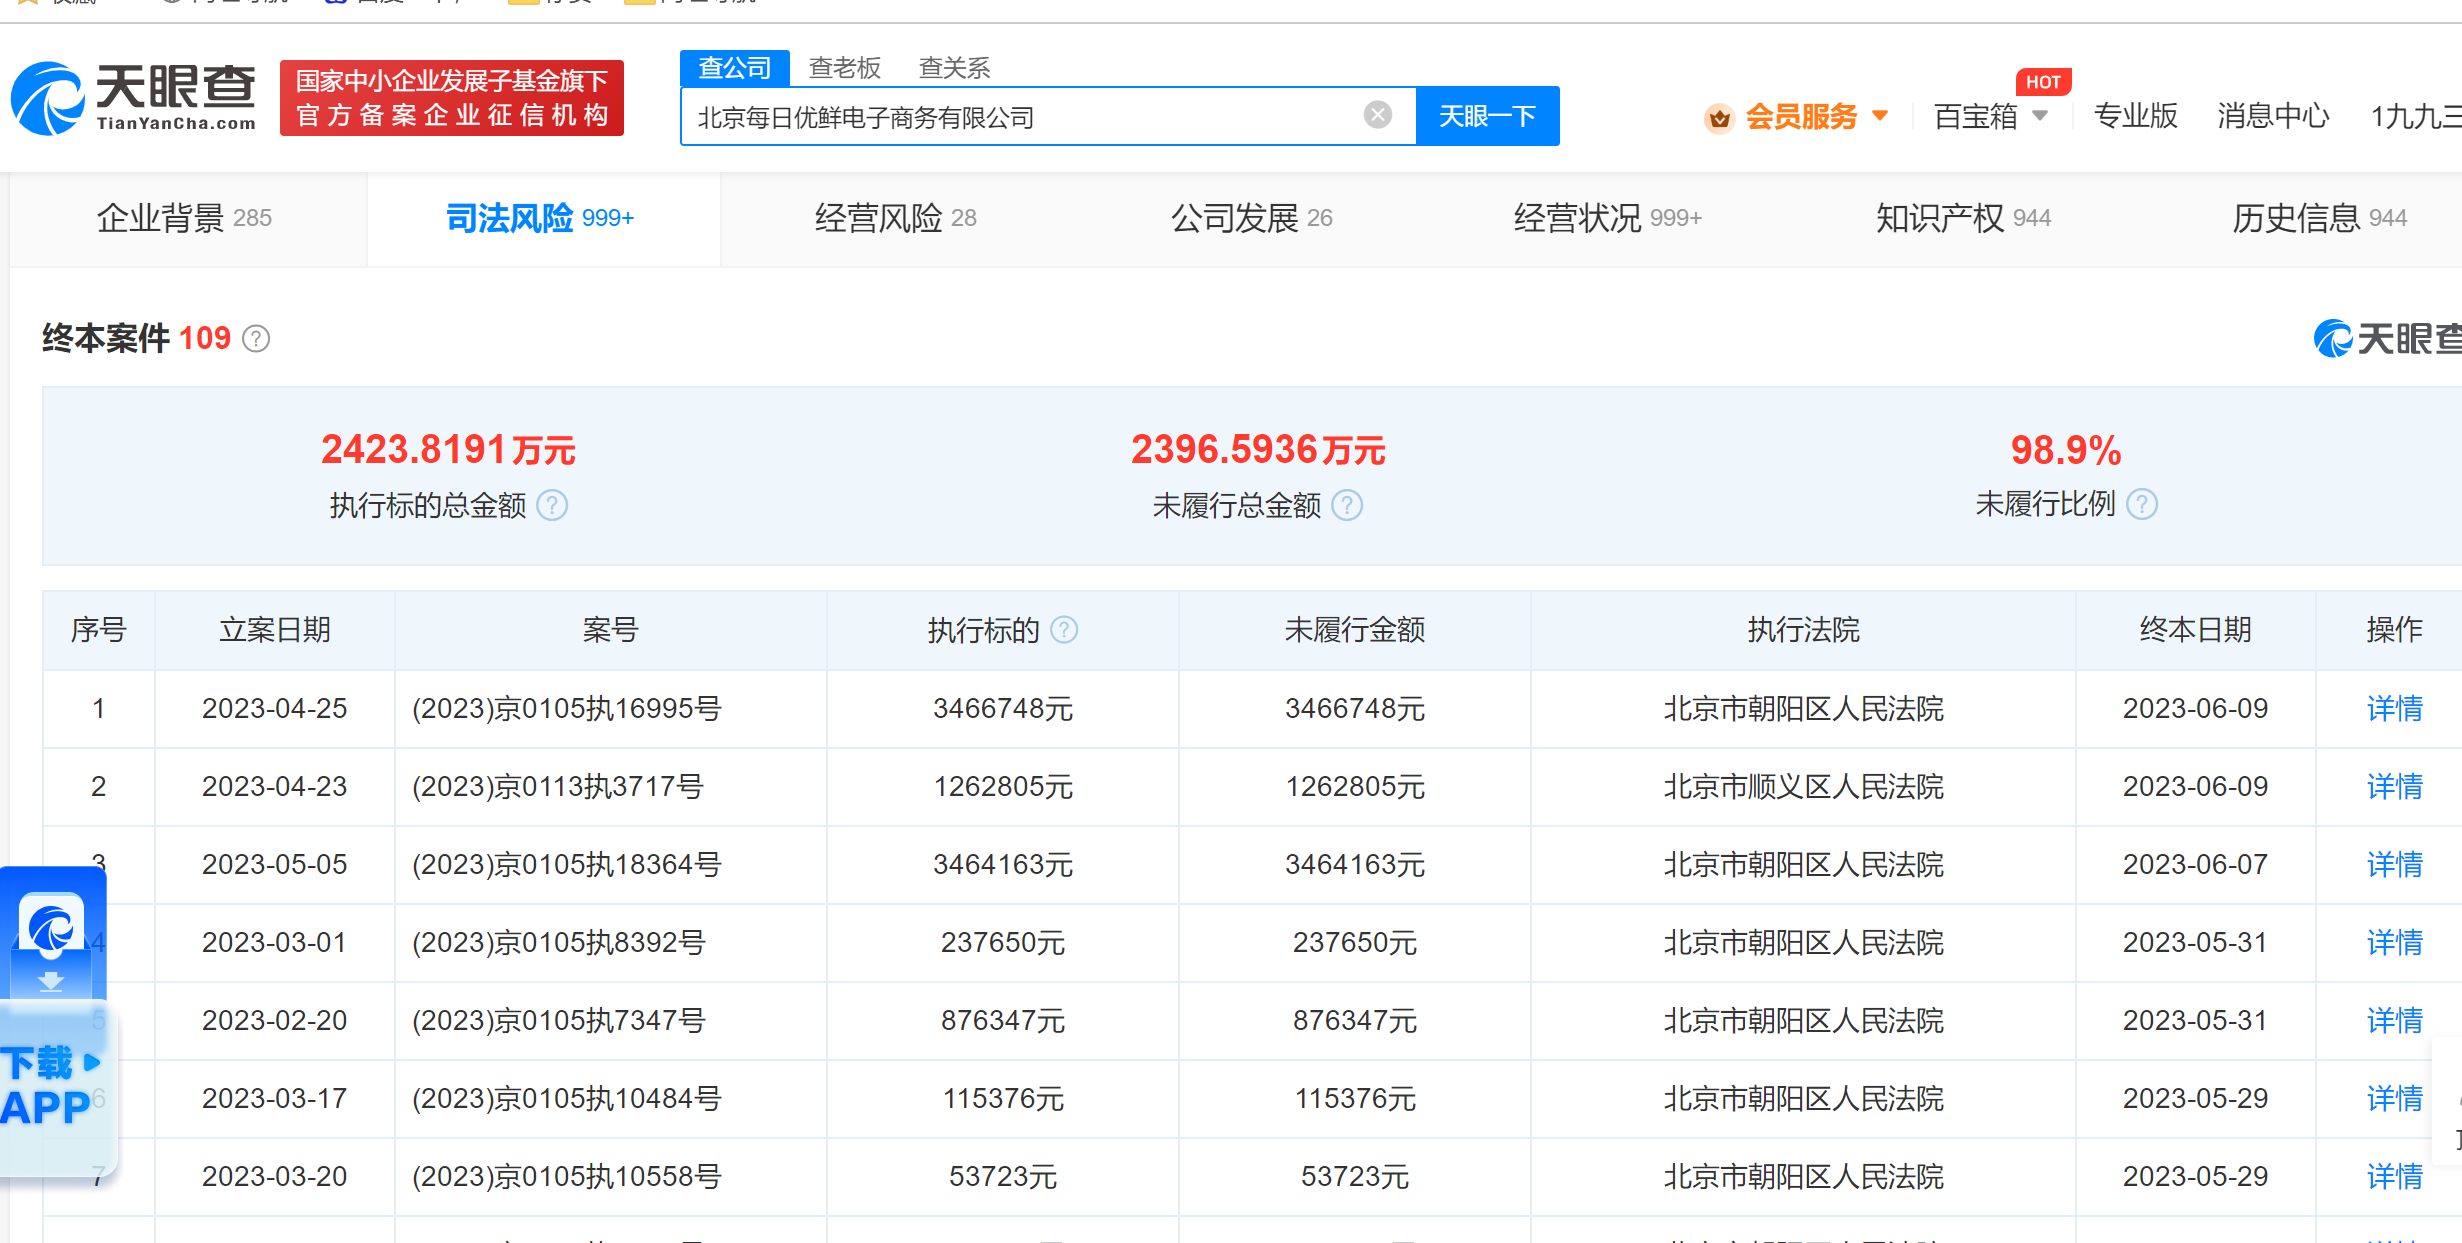The image size is (2462, 1243).
Task: Click the 未履行金额 column header
Action: point(1354,630)
